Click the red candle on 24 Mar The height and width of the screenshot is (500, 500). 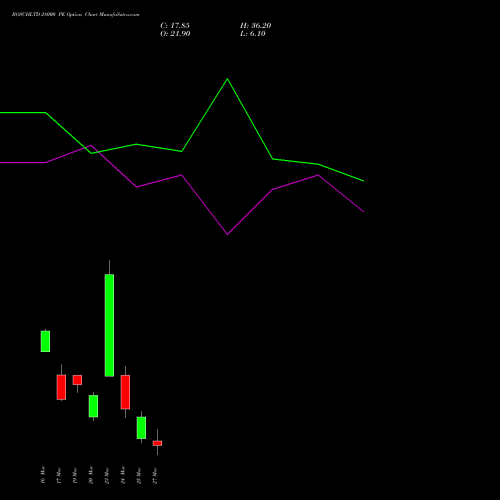(125, 392)
